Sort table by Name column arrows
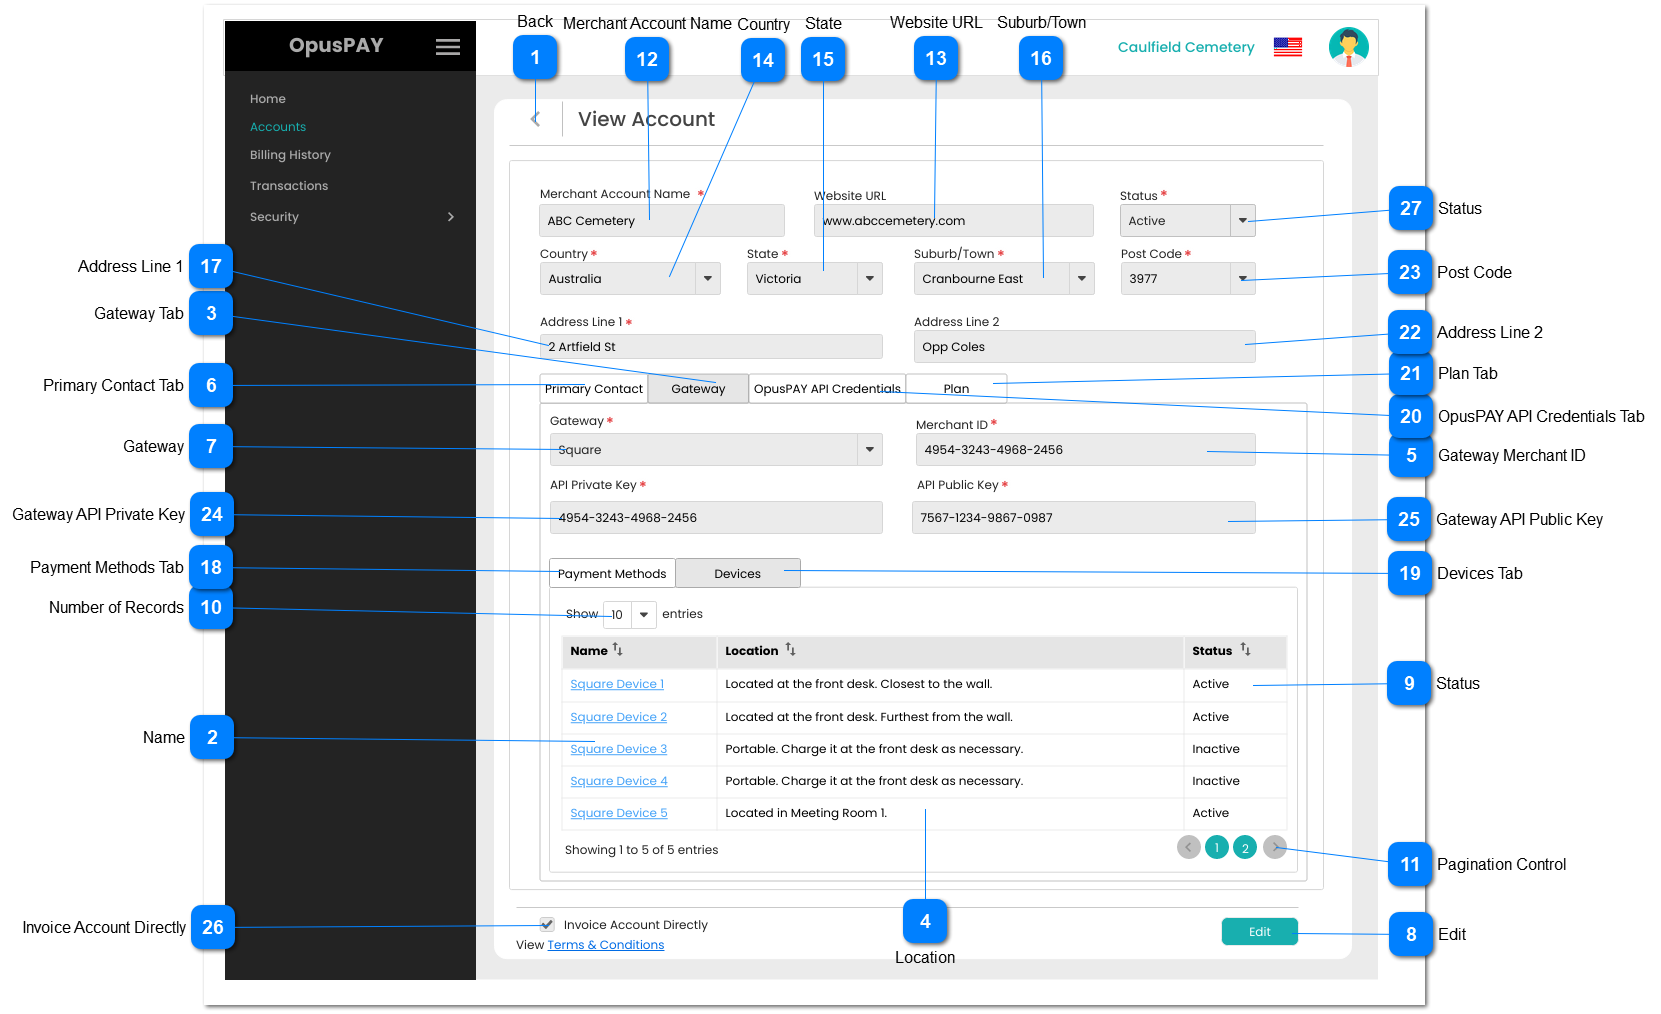This screenshot has height=1014, width=1661. (x=618, y=650)
